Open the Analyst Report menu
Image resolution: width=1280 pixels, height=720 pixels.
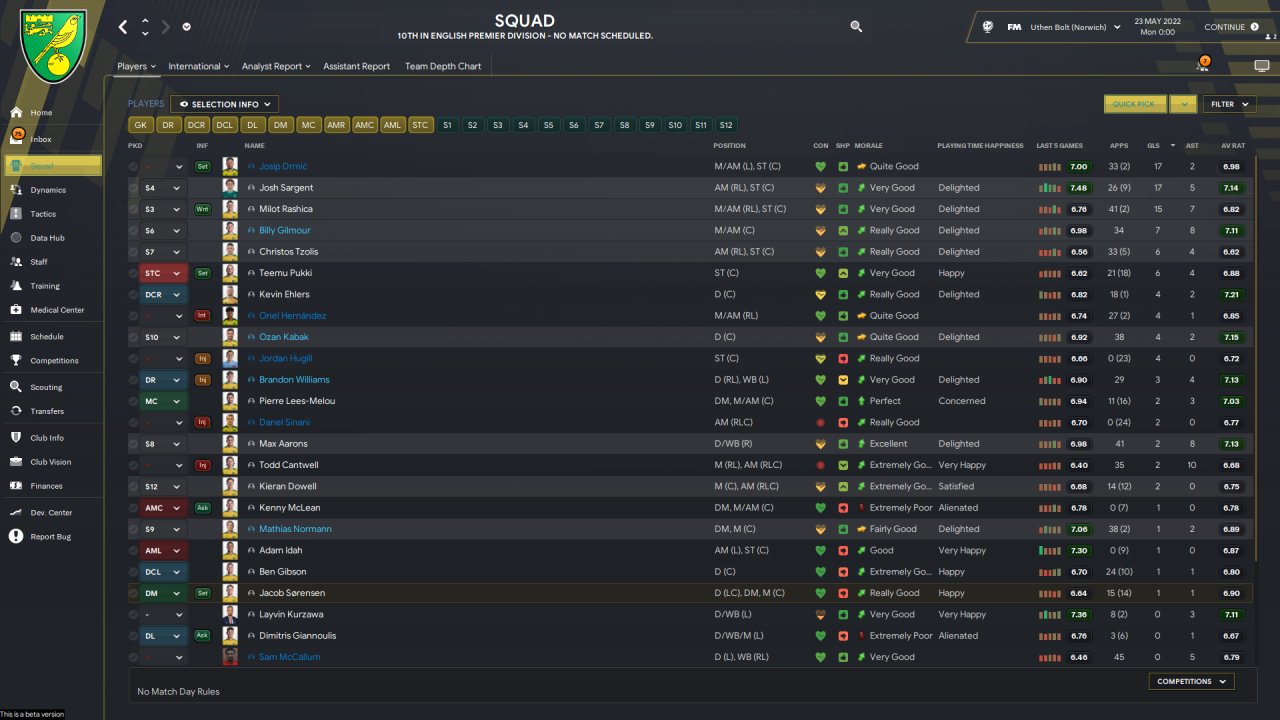277,66
